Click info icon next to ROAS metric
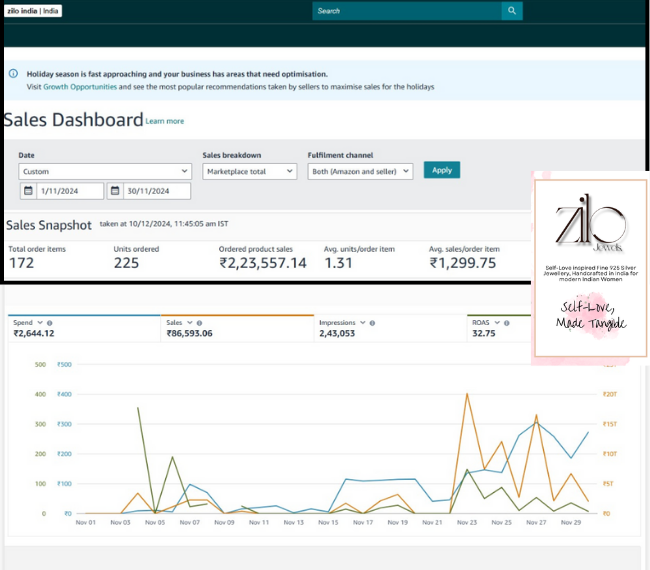650x570 pixels. click(x=504, y=323)
